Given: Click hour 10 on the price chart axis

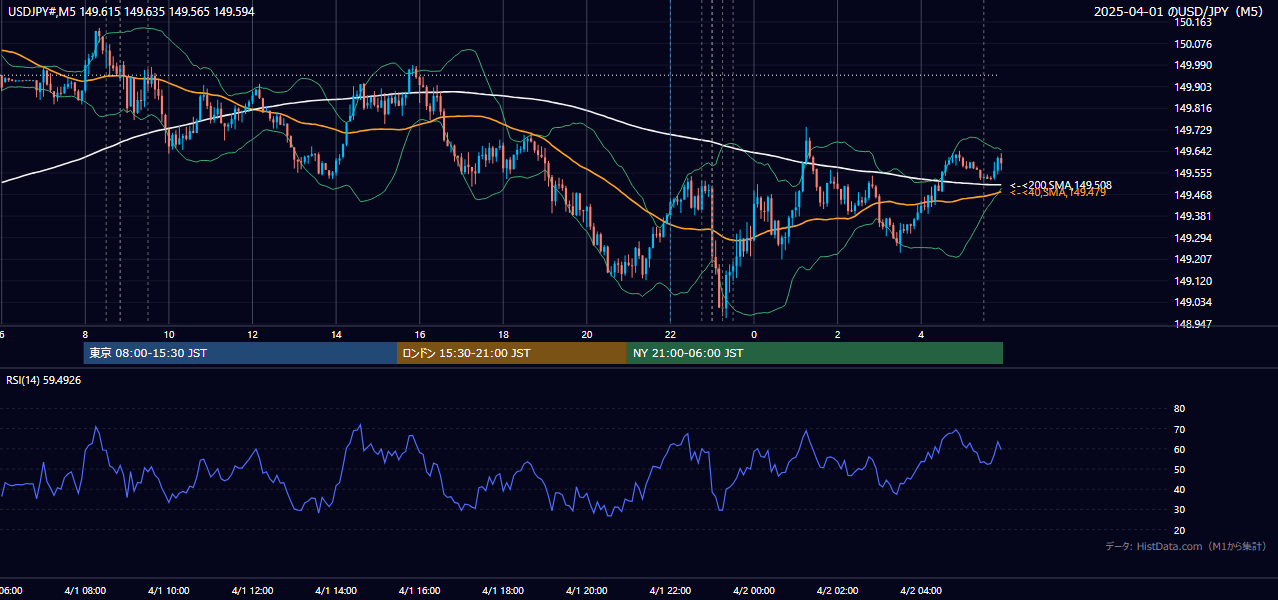Looking at the screenshot, I should (x=169, y=334).
